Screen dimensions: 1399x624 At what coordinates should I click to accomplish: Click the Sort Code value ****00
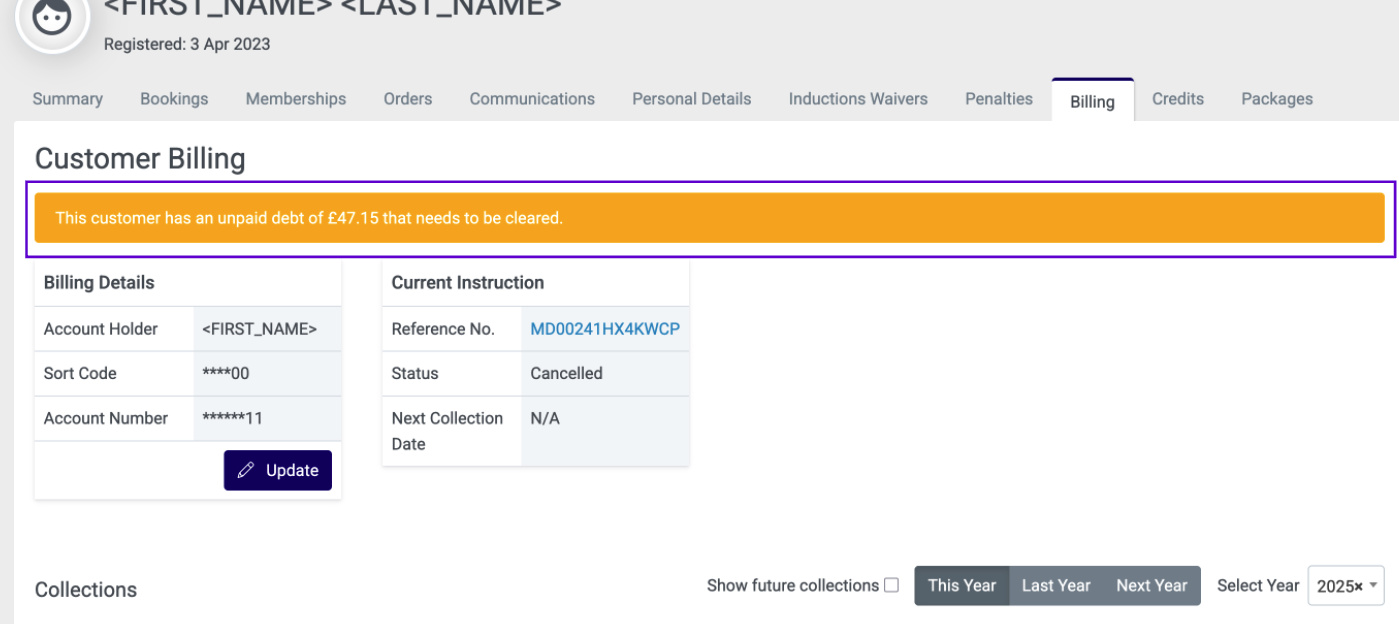226,373
